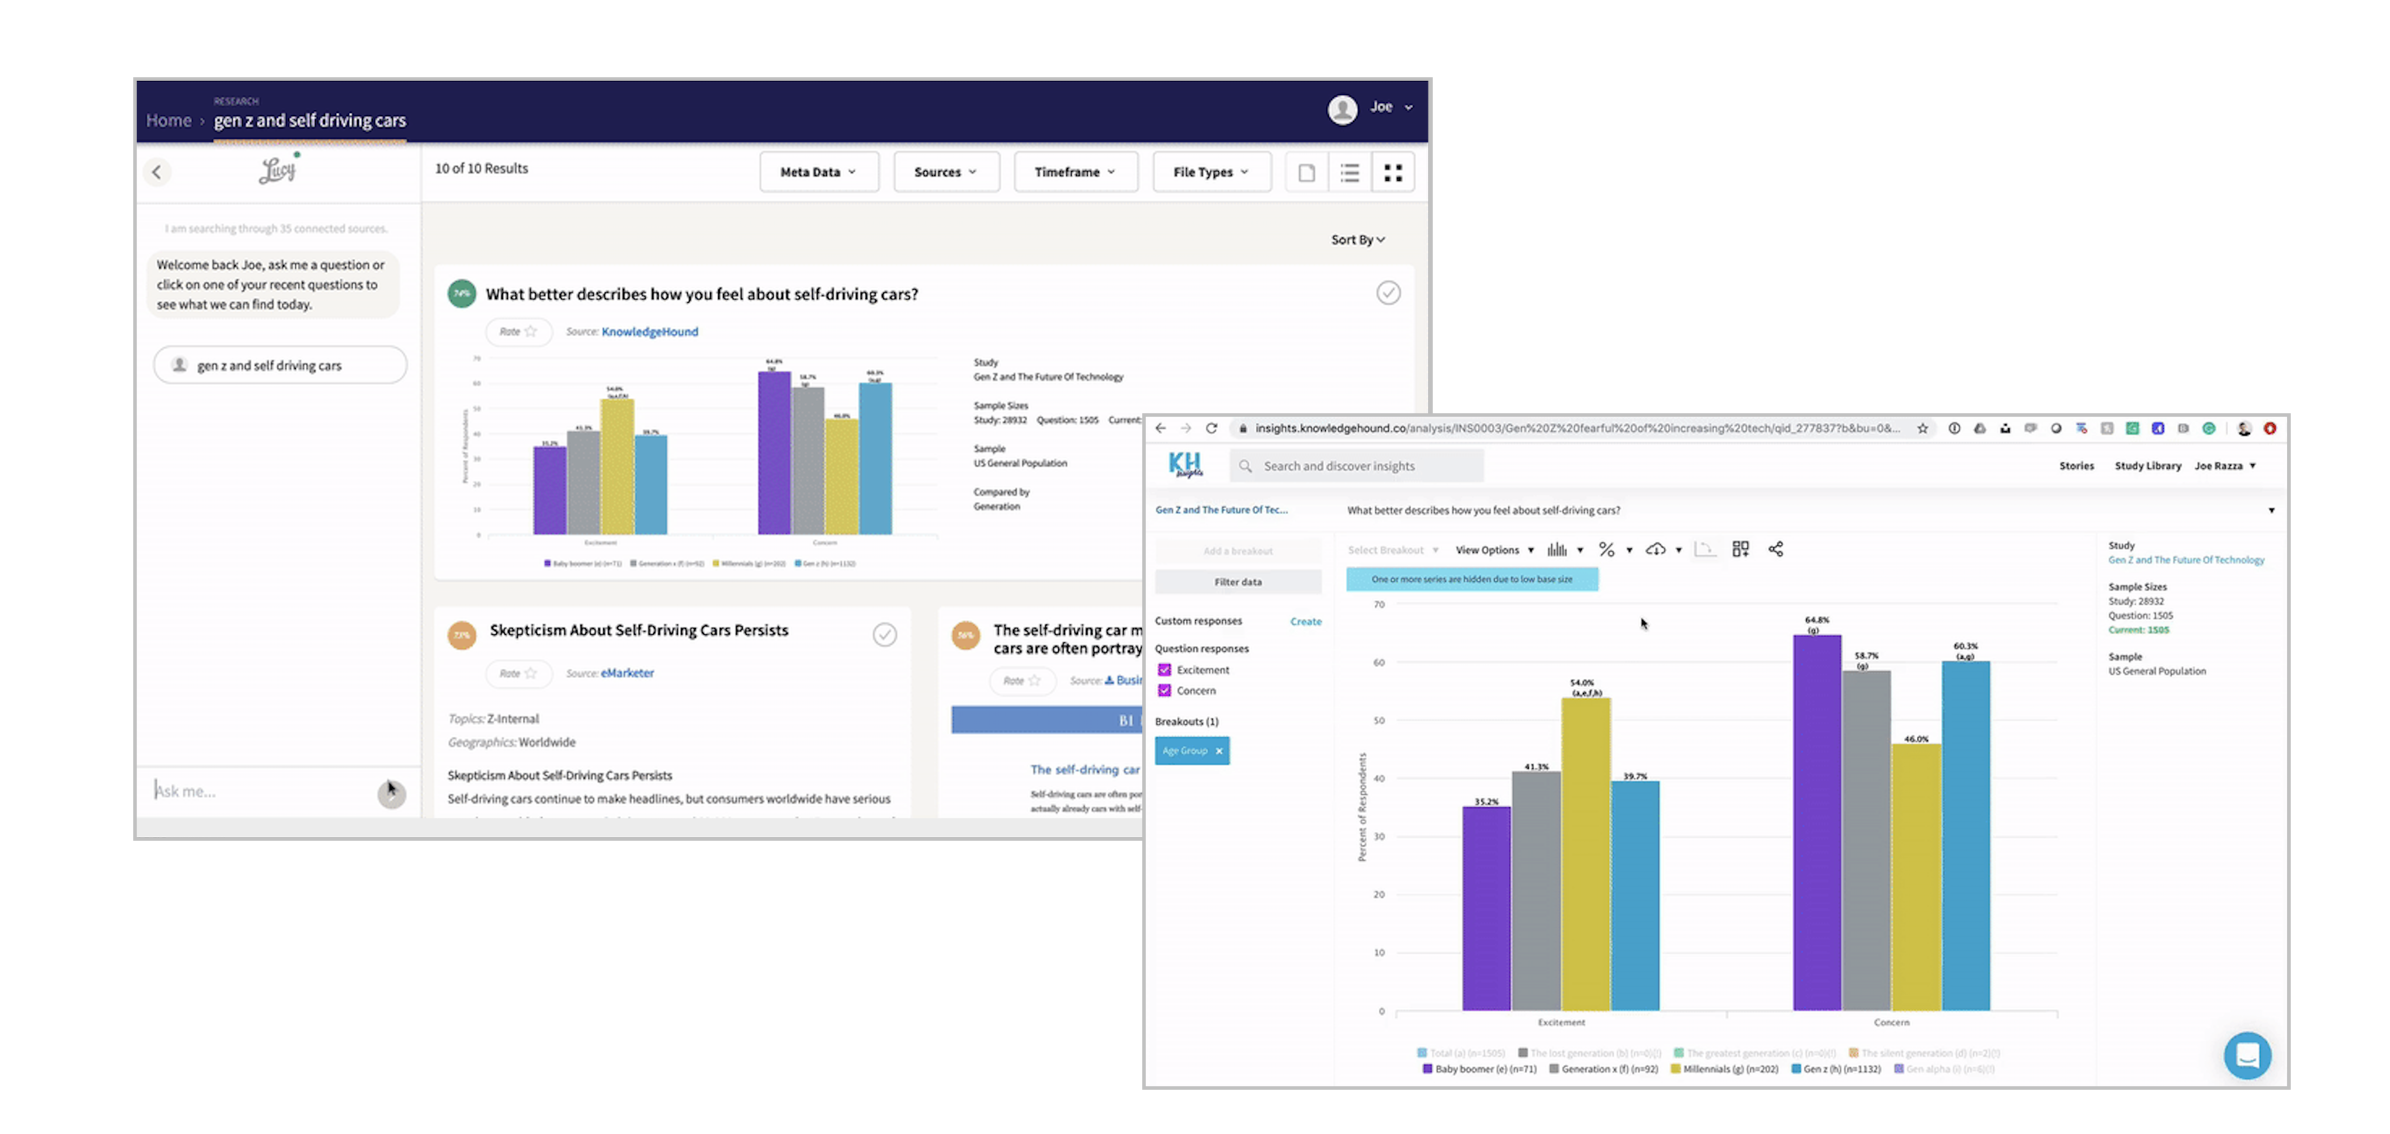Screen dimensions: 2390x1134
Task: Click the Search and discover insights field
Action: 1360,466
